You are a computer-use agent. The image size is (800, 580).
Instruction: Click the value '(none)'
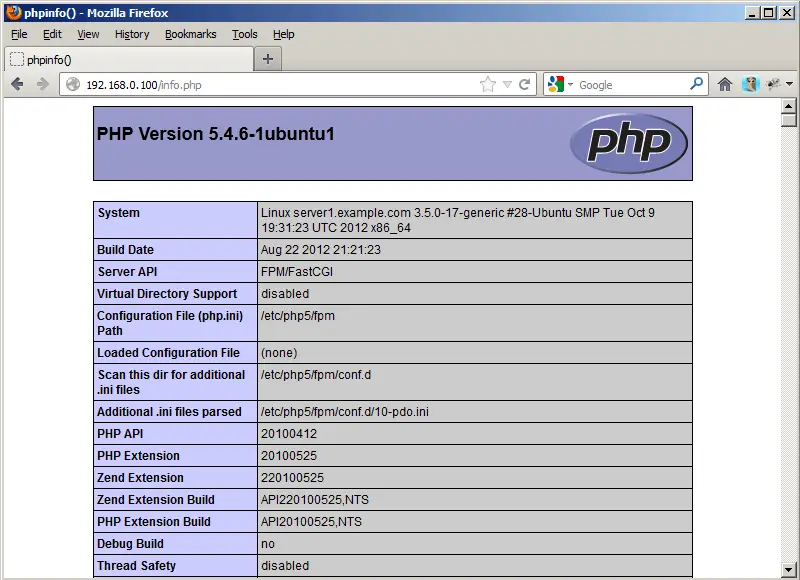[279, 352]
